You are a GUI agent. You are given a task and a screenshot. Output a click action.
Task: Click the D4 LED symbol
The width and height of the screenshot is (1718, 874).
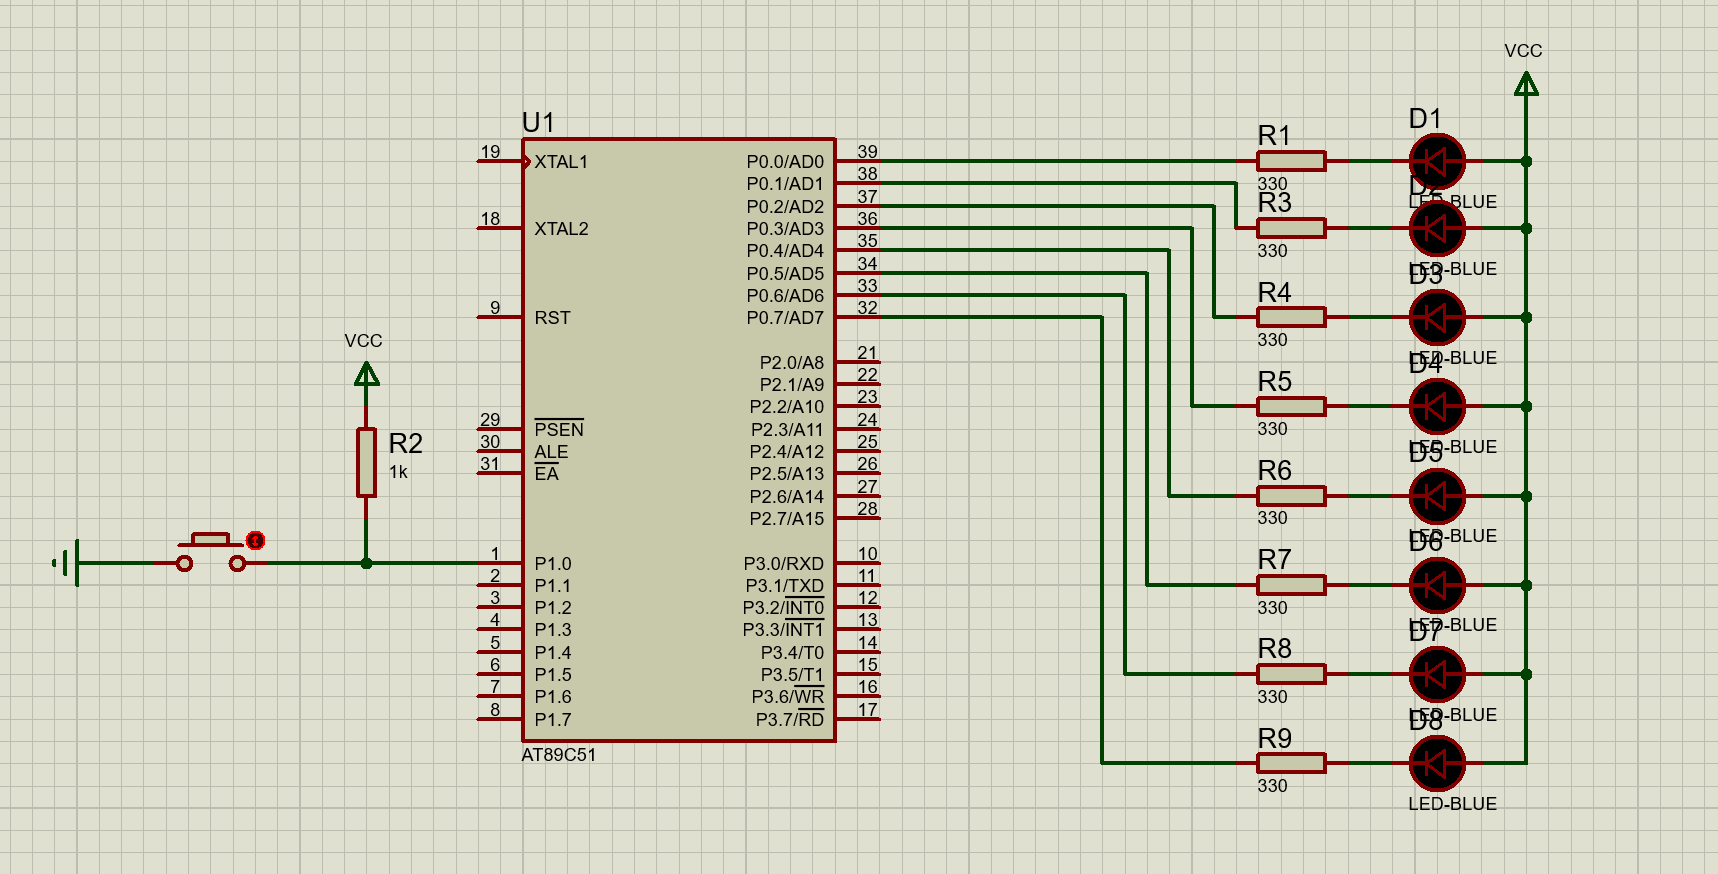(1436, 407)
